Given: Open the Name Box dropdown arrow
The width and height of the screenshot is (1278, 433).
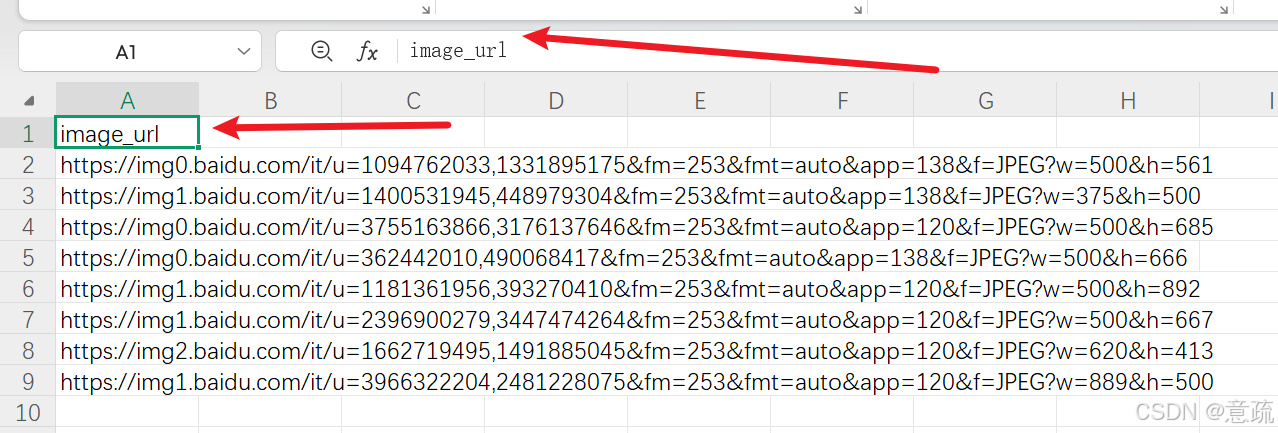Looking at the screenshot, I should click(x=243, y=52).
